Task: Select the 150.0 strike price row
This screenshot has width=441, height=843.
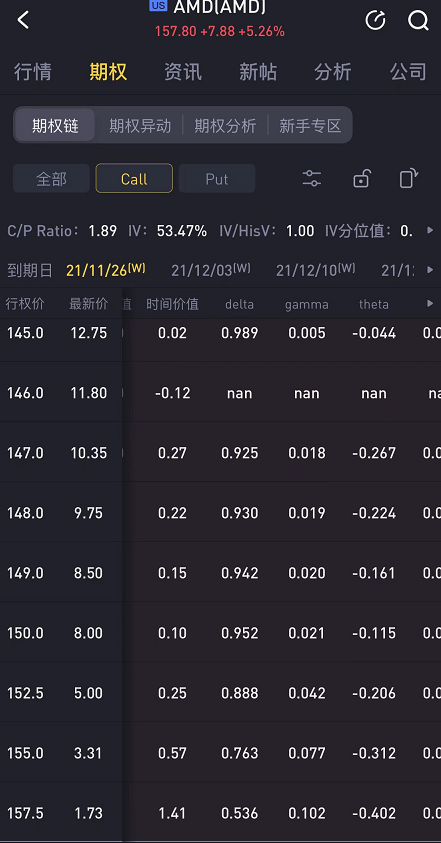Action: (220, 633)
